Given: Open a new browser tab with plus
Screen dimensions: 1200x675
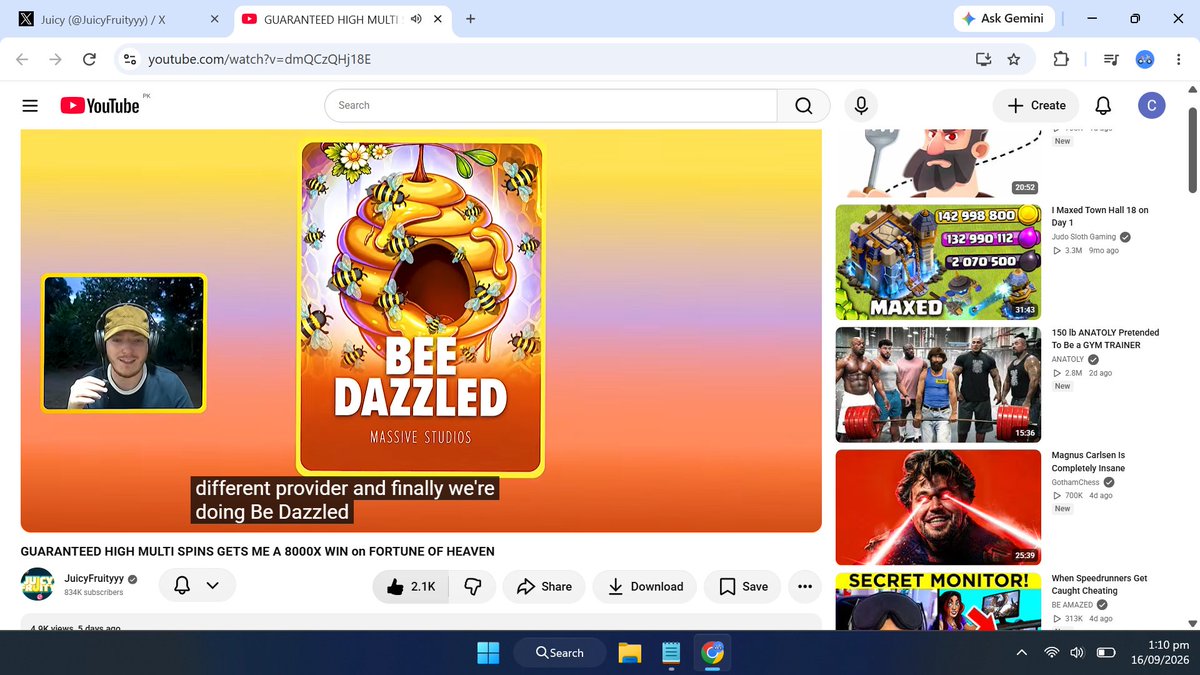Looking at the screenshot, I should pyautogui.click(x=471, y=19).
